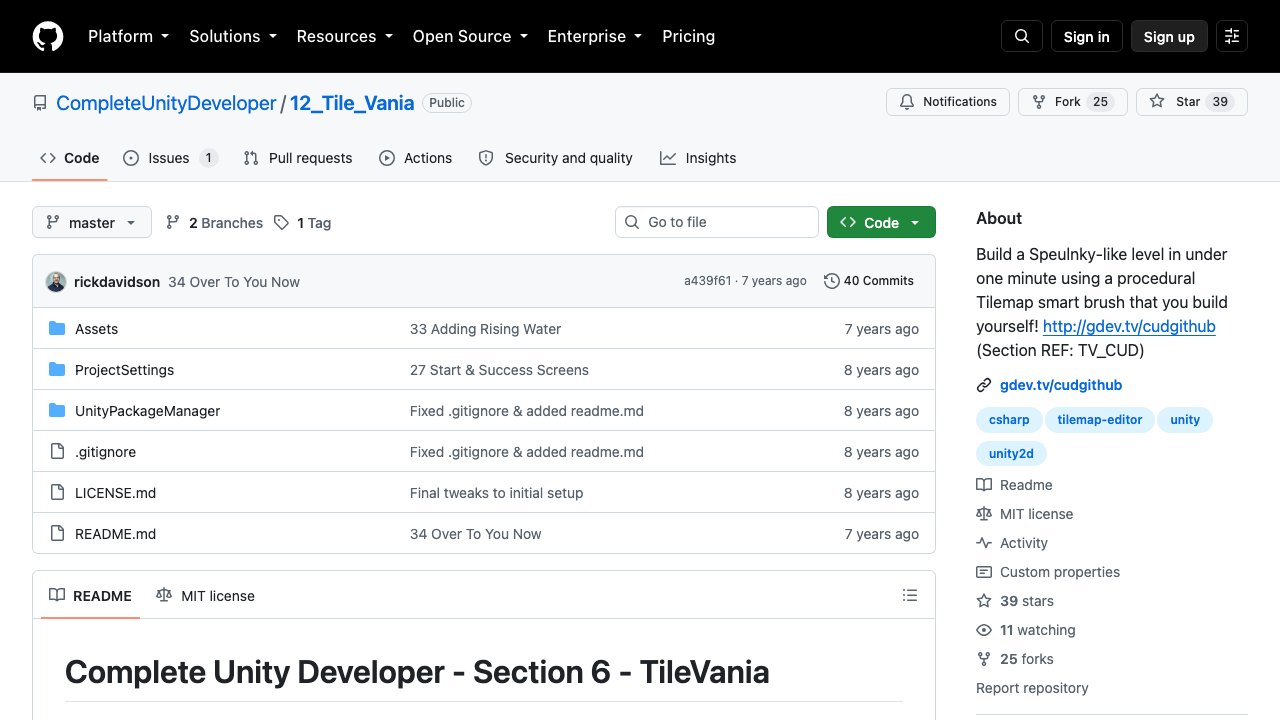
Task: Open the 12_Tile_Vania repository link
Action: point(352,103)
